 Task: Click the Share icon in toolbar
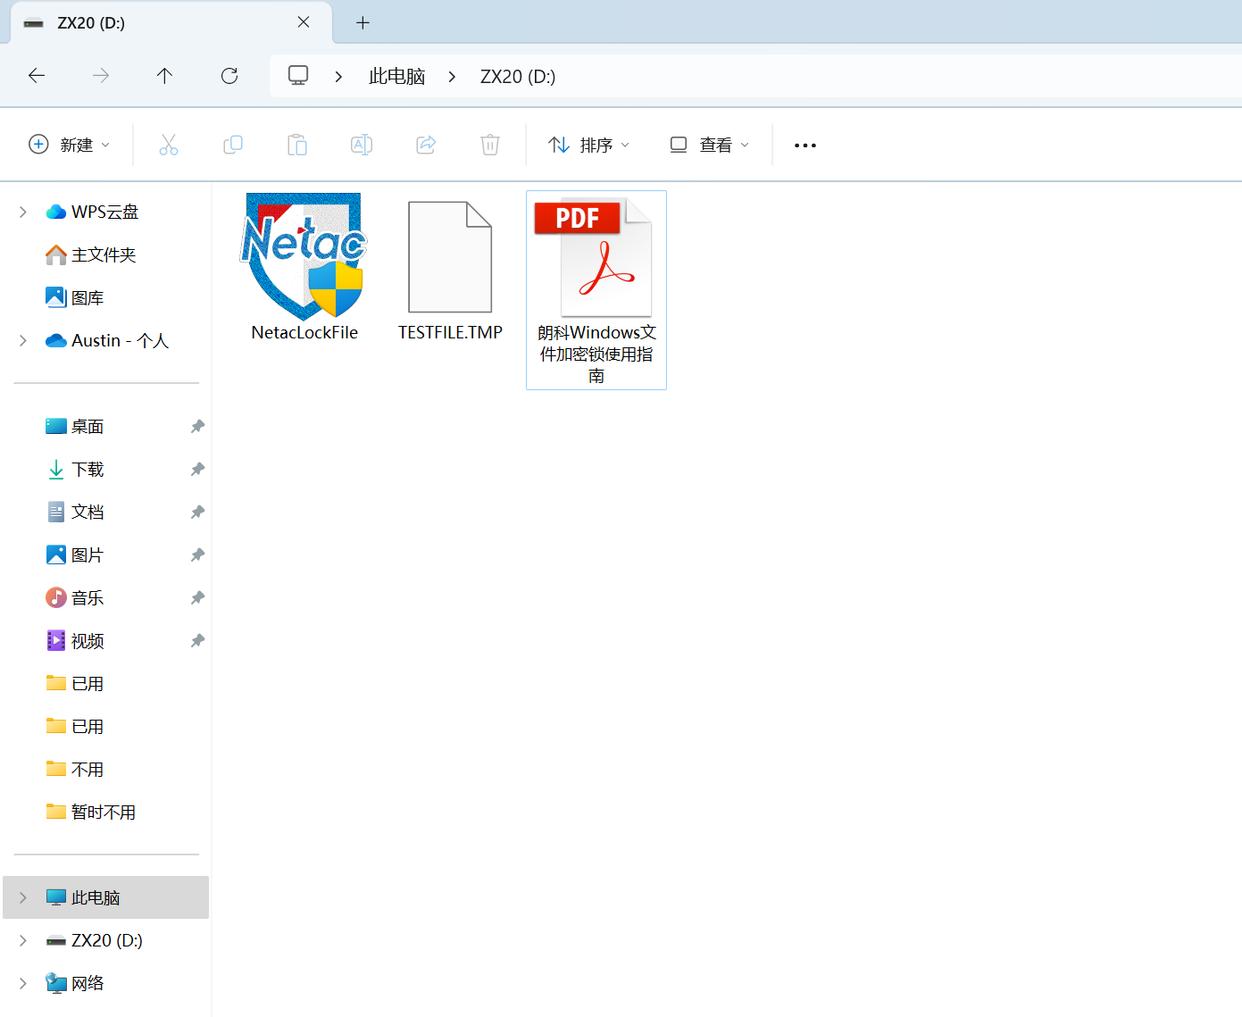426,145
